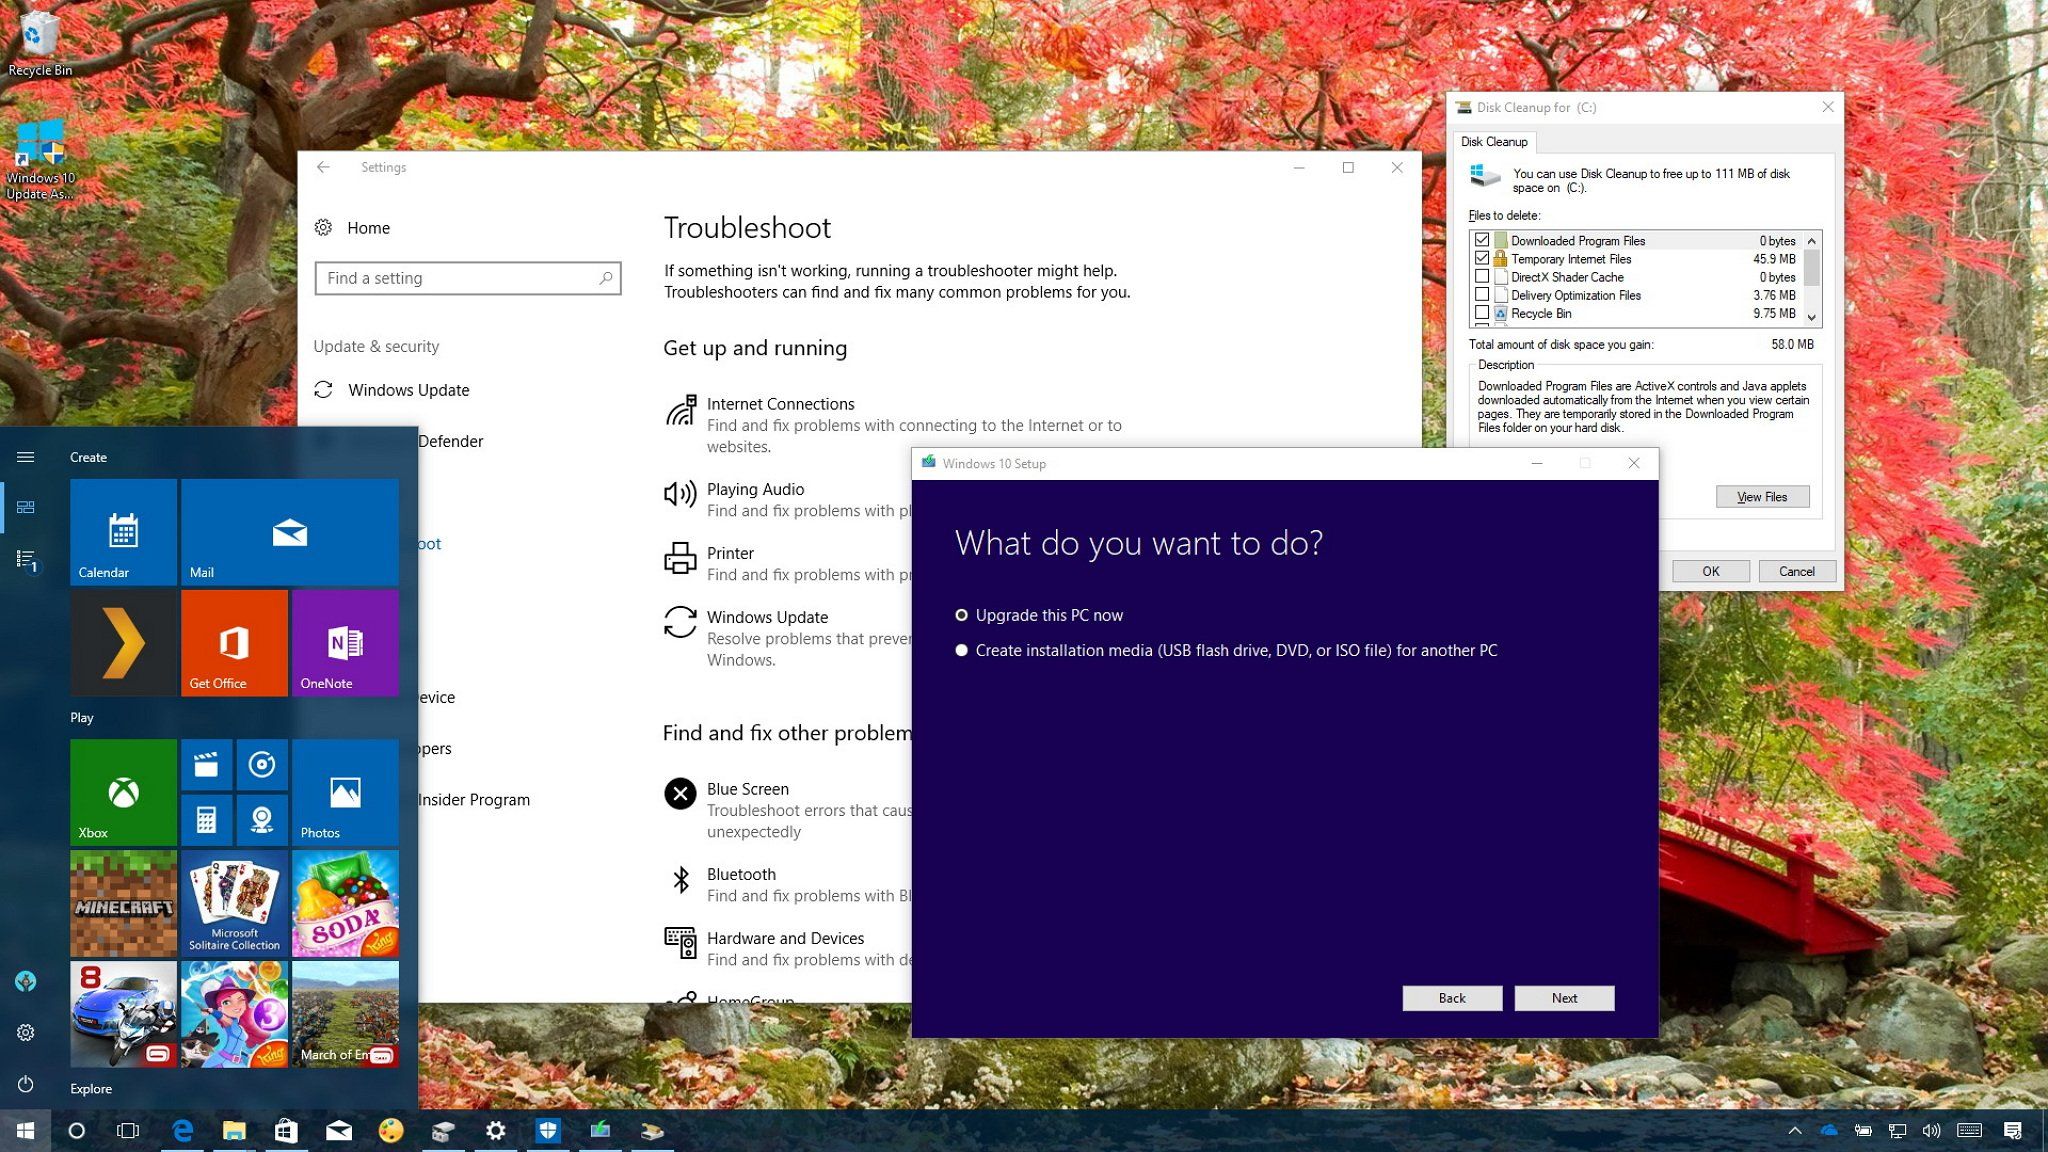2048x1152 pixels.
Task: Click Next in Windows 10 Setup
Action: pos(1564,998)
